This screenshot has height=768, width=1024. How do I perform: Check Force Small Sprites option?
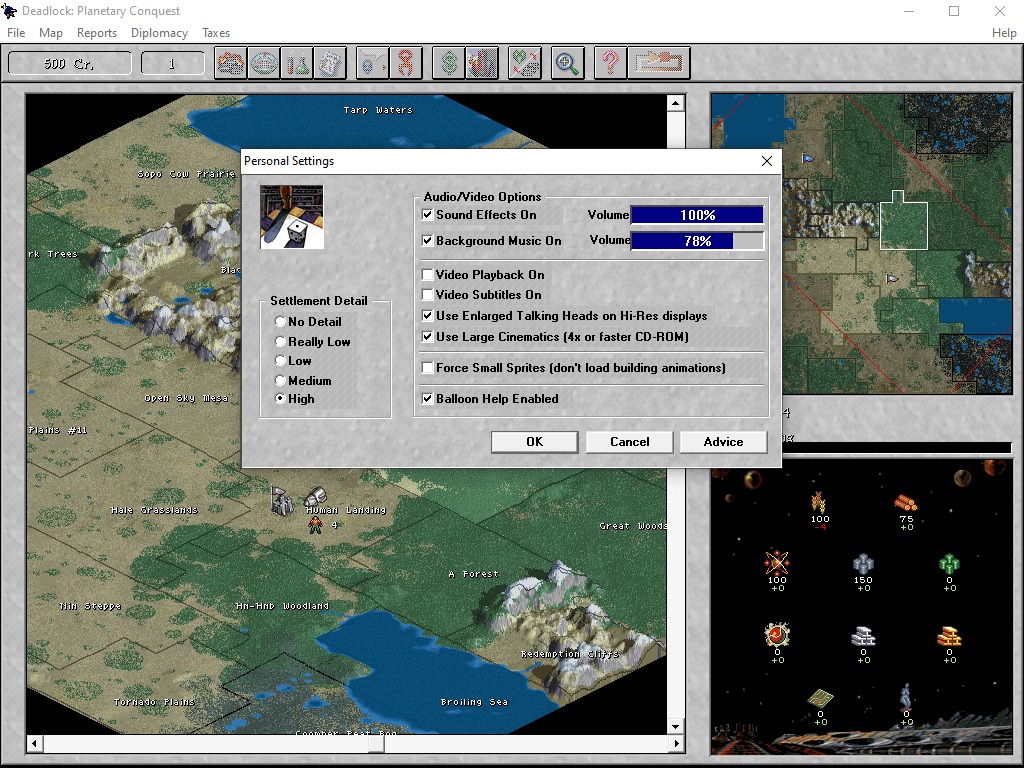click(x=428, y=368)
